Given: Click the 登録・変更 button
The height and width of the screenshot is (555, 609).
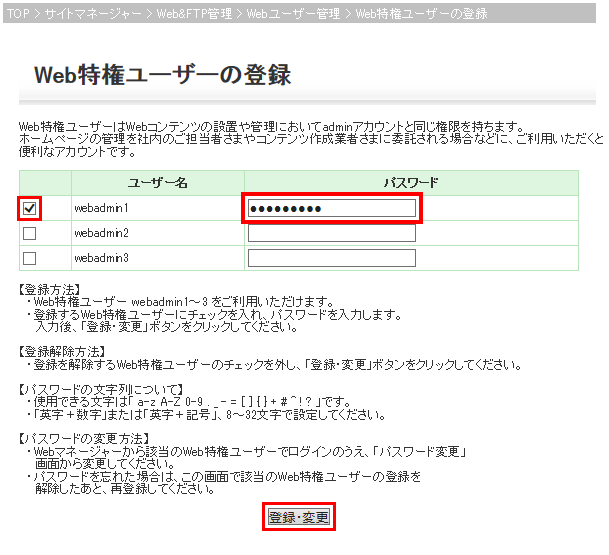Looking at the screenshot, I should coord(299,517).
